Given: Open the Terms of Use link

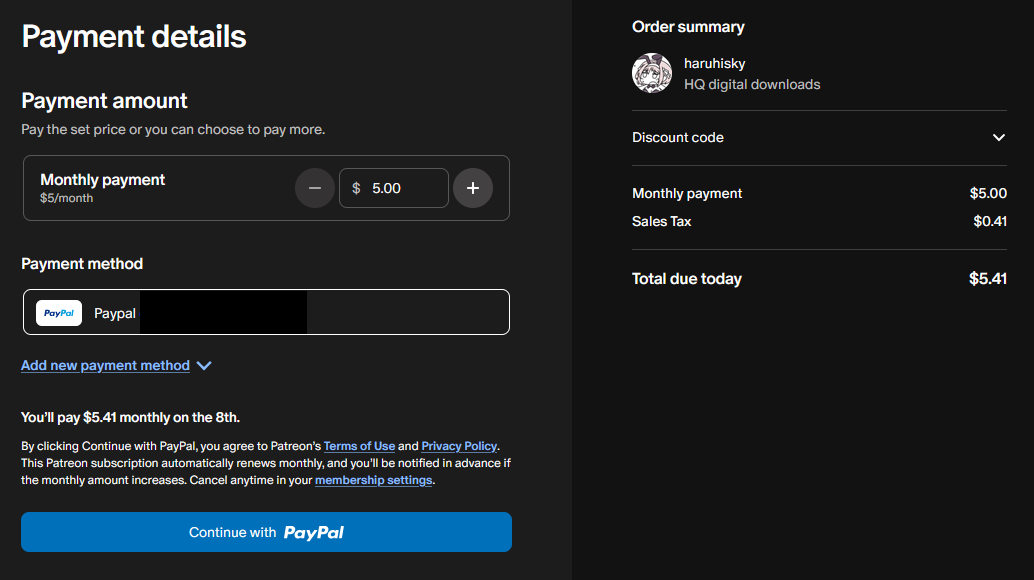Looking at the screenshot, I should 359,446.
